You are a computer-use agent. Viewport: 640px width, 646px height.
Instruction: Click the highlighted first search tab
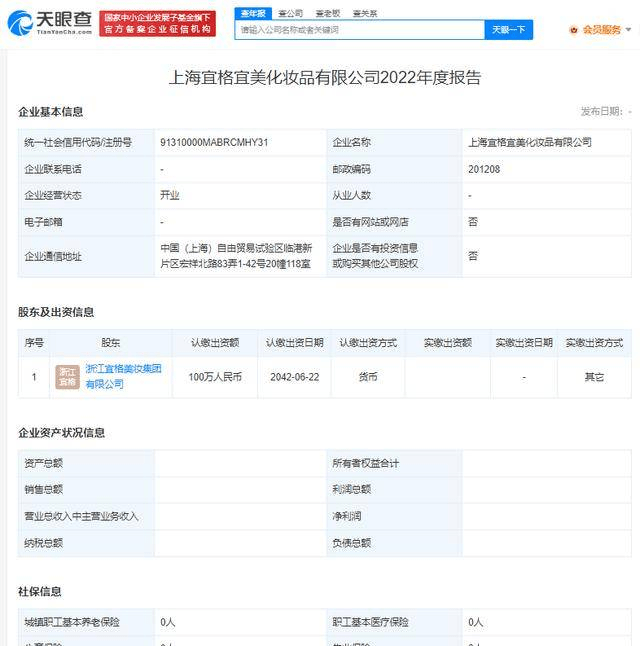tap(253, 13)
